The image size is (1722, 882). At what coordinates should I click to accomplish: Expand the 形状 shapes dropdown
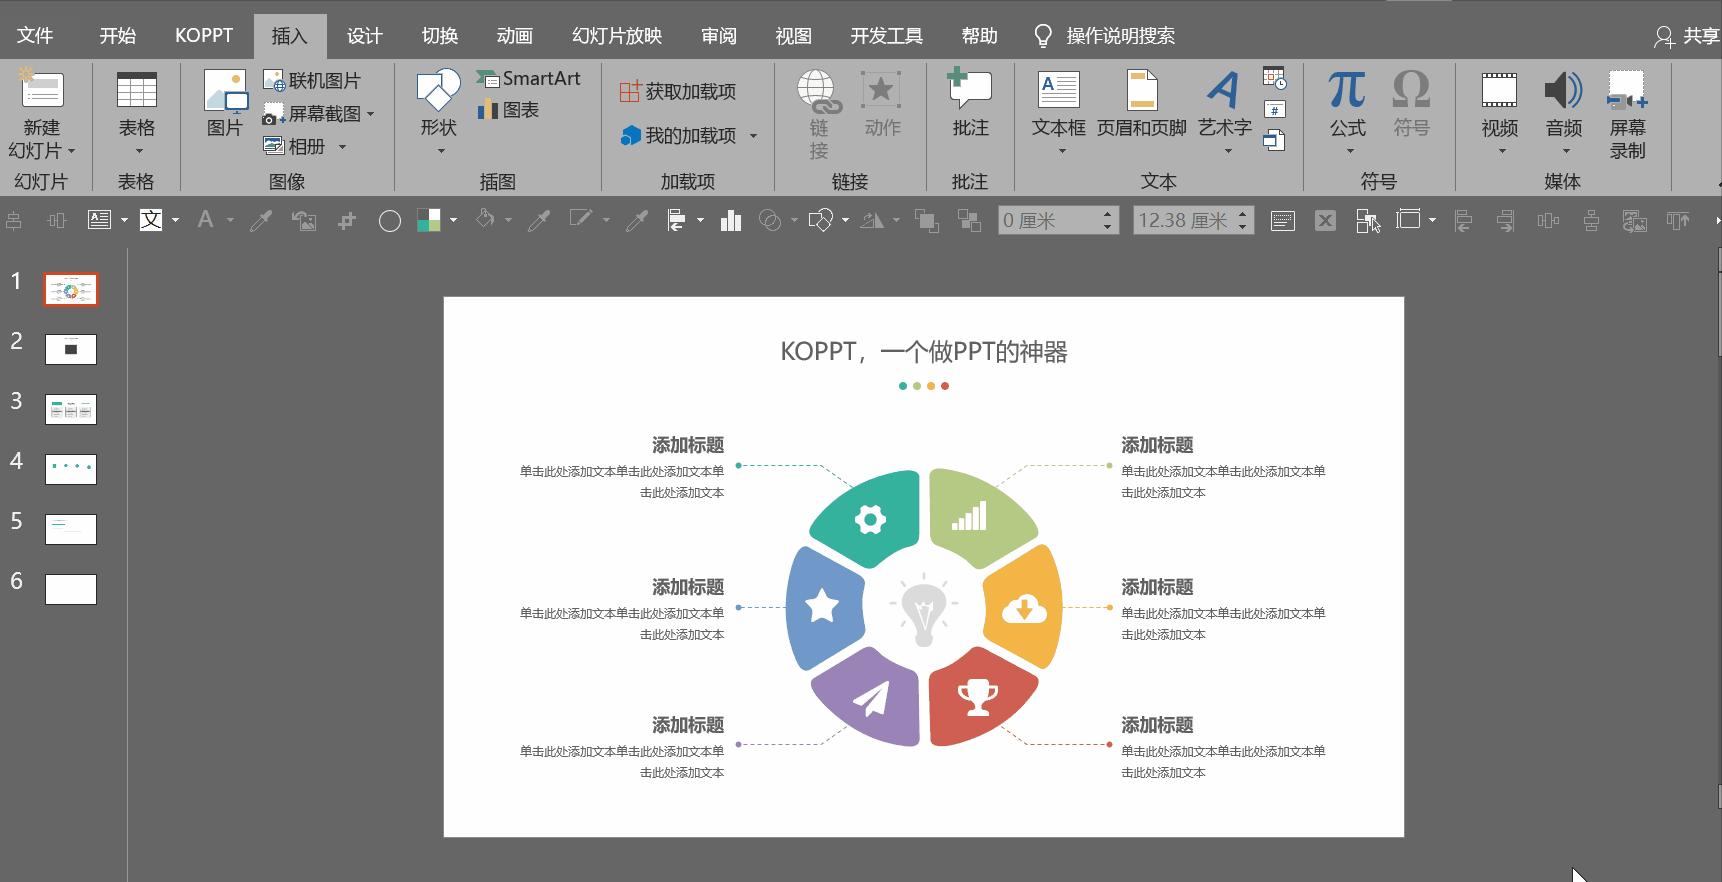439,151
